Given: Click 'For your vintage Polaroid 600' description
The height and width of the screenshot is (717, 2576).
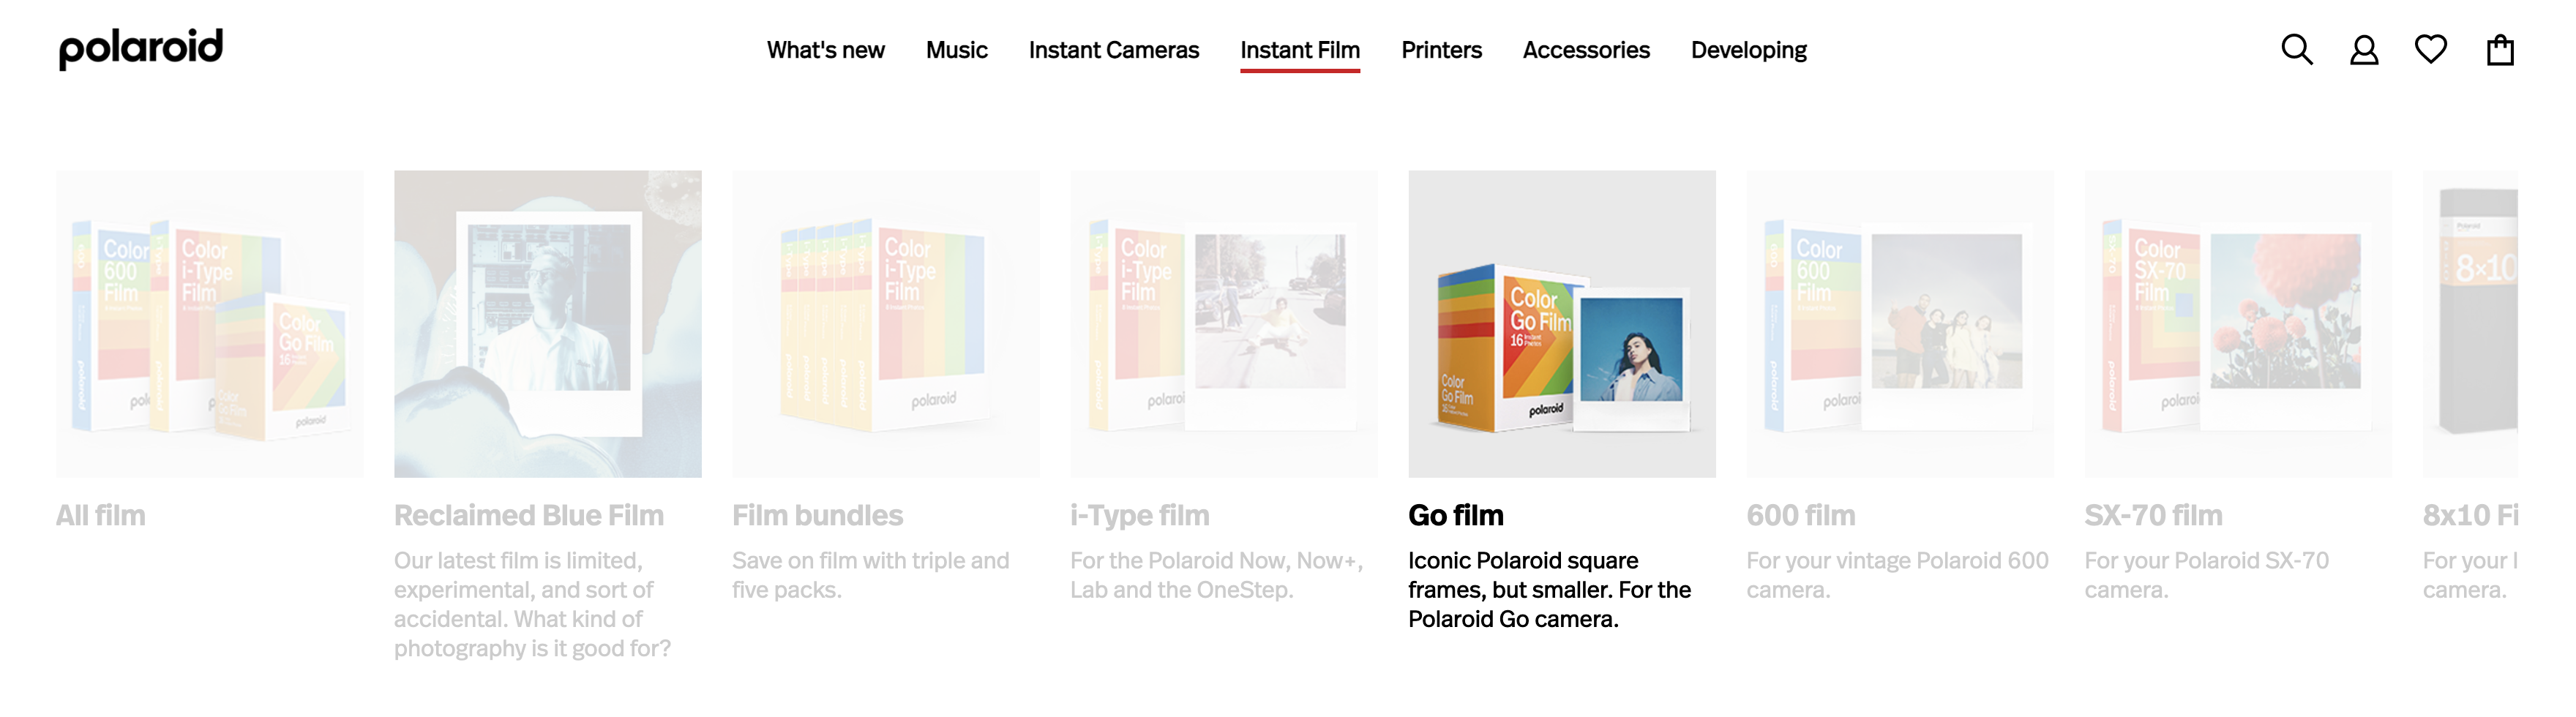Looking at the screenshot, I should [1897, 575].
